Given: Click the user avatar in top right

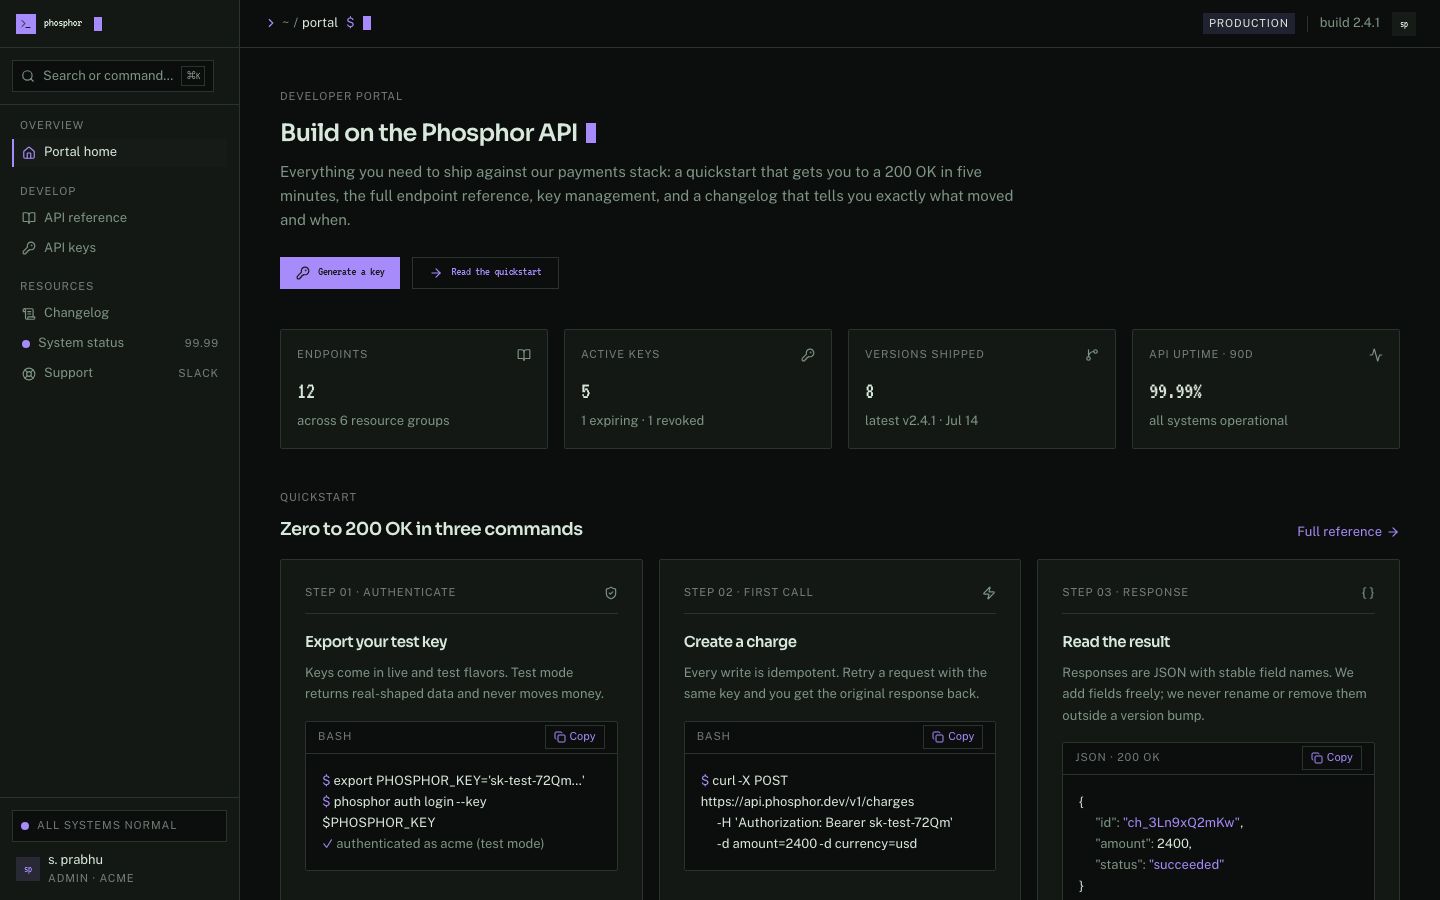Looking at the screenshot, I should [1404, 24].
